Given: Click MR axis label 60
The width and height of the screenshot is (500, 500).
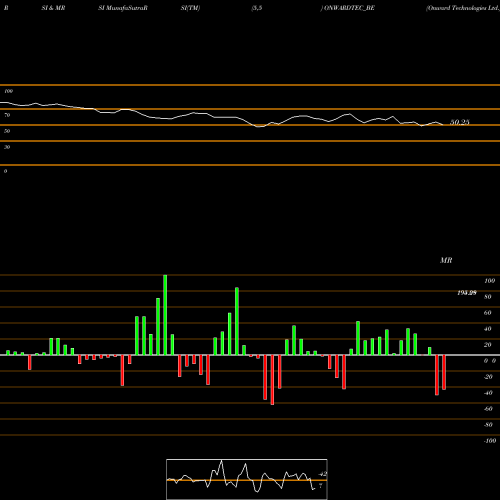Looking at the screenshot, I should 488,313.
